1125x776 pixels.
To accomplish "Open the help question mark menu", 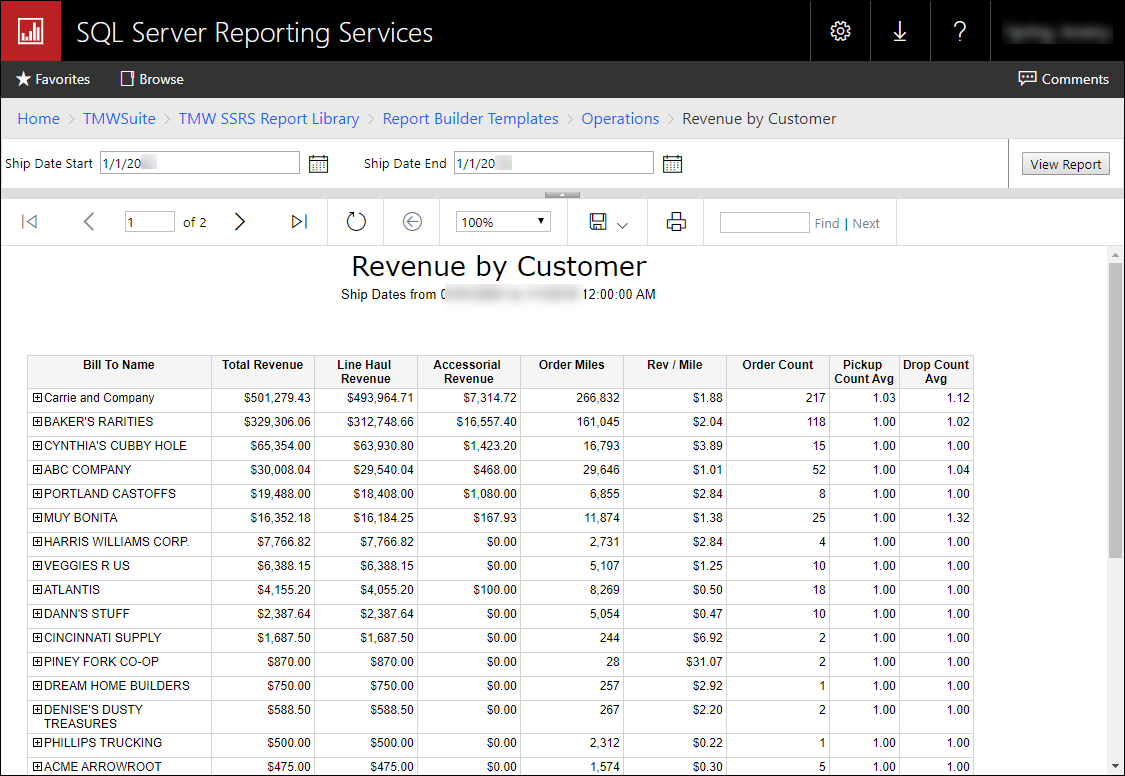I will (x=960, y=31).
